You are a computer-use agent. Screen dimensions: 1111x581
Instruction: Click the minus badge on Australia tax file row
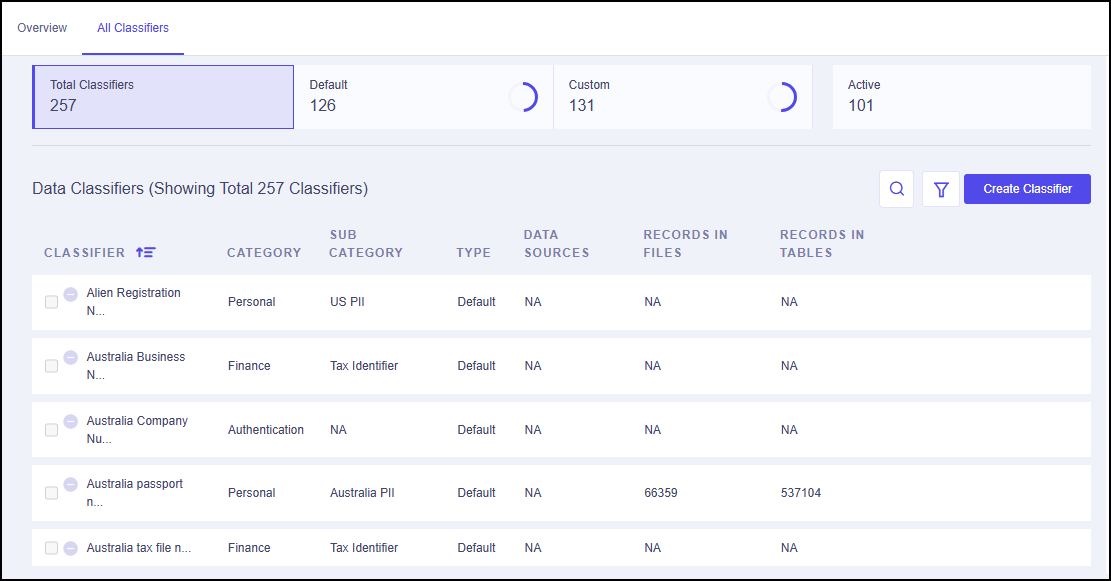click(x=69, y=547)
